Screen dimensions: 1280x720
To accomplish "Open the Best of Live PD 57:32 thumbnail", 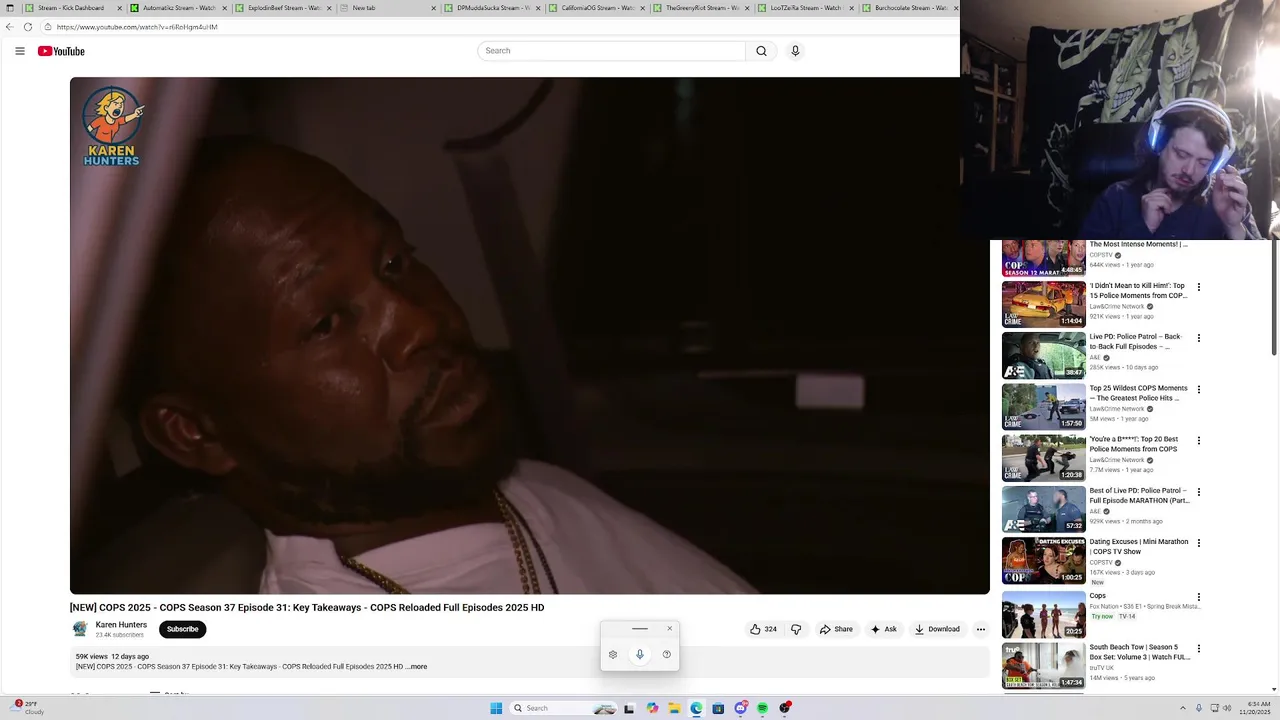I will pyautogui.click(x=1044, y=510).
